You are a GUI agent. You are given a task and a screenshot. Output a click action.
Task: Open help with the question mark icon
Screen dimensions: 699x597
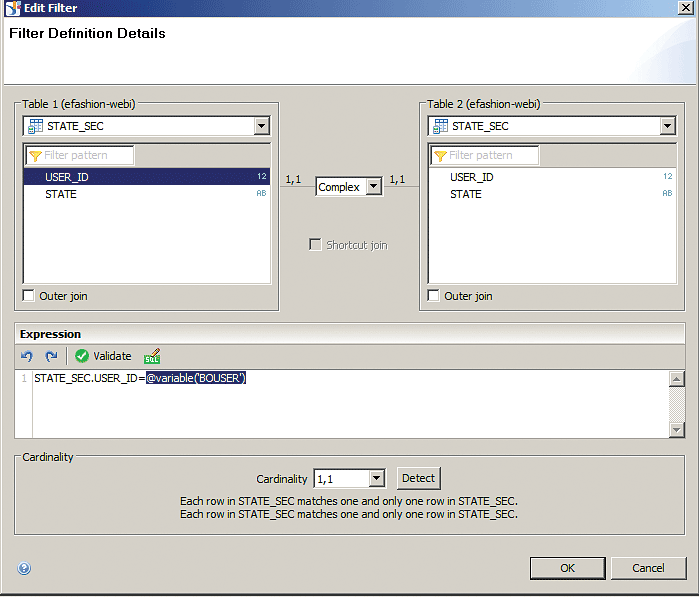(24, 568)
